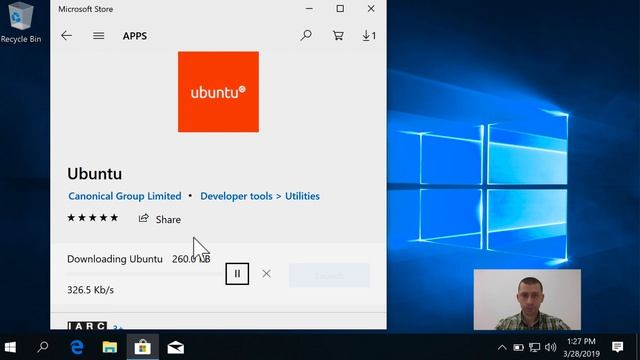
Task: Click Microsoft Store taskbar icon
Action: [x=142, y=347]
